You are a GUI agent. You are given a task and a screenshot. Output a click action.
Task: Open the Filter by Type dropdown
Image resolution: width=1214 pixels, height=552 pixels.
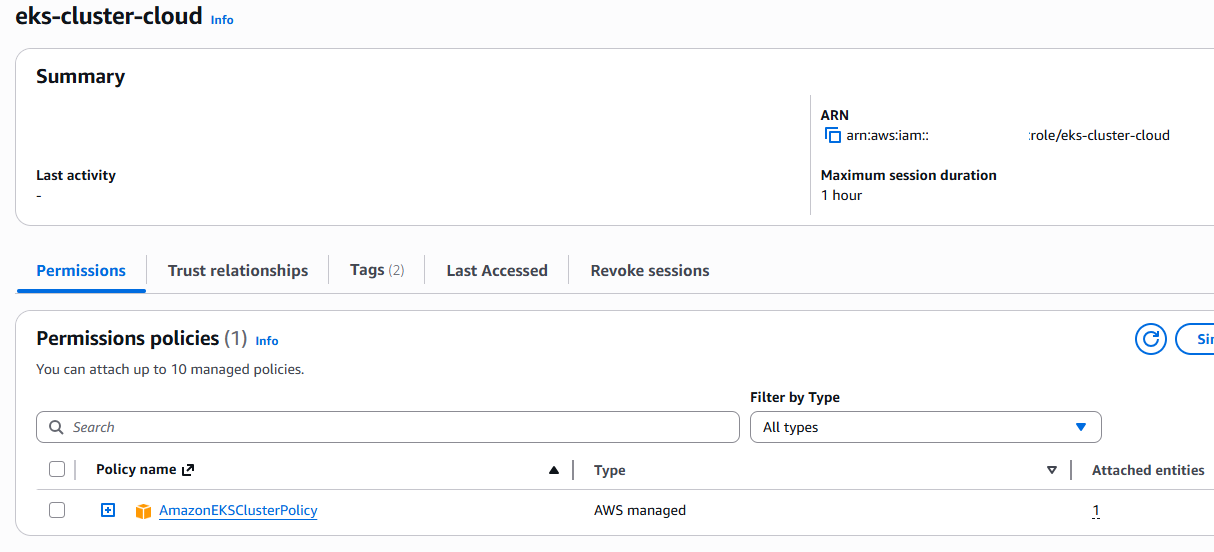click(x=925, y=427)
